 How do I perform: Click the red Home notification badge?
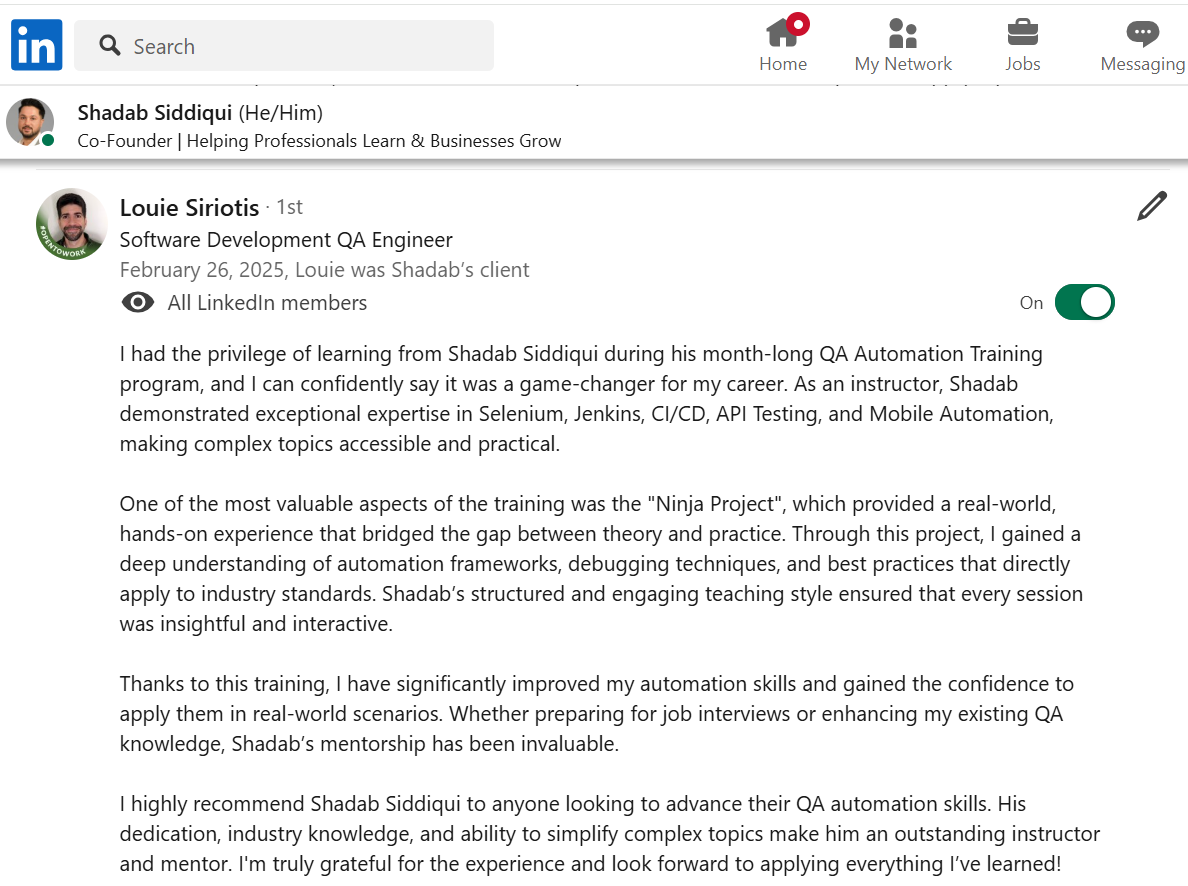click(797, 24)
